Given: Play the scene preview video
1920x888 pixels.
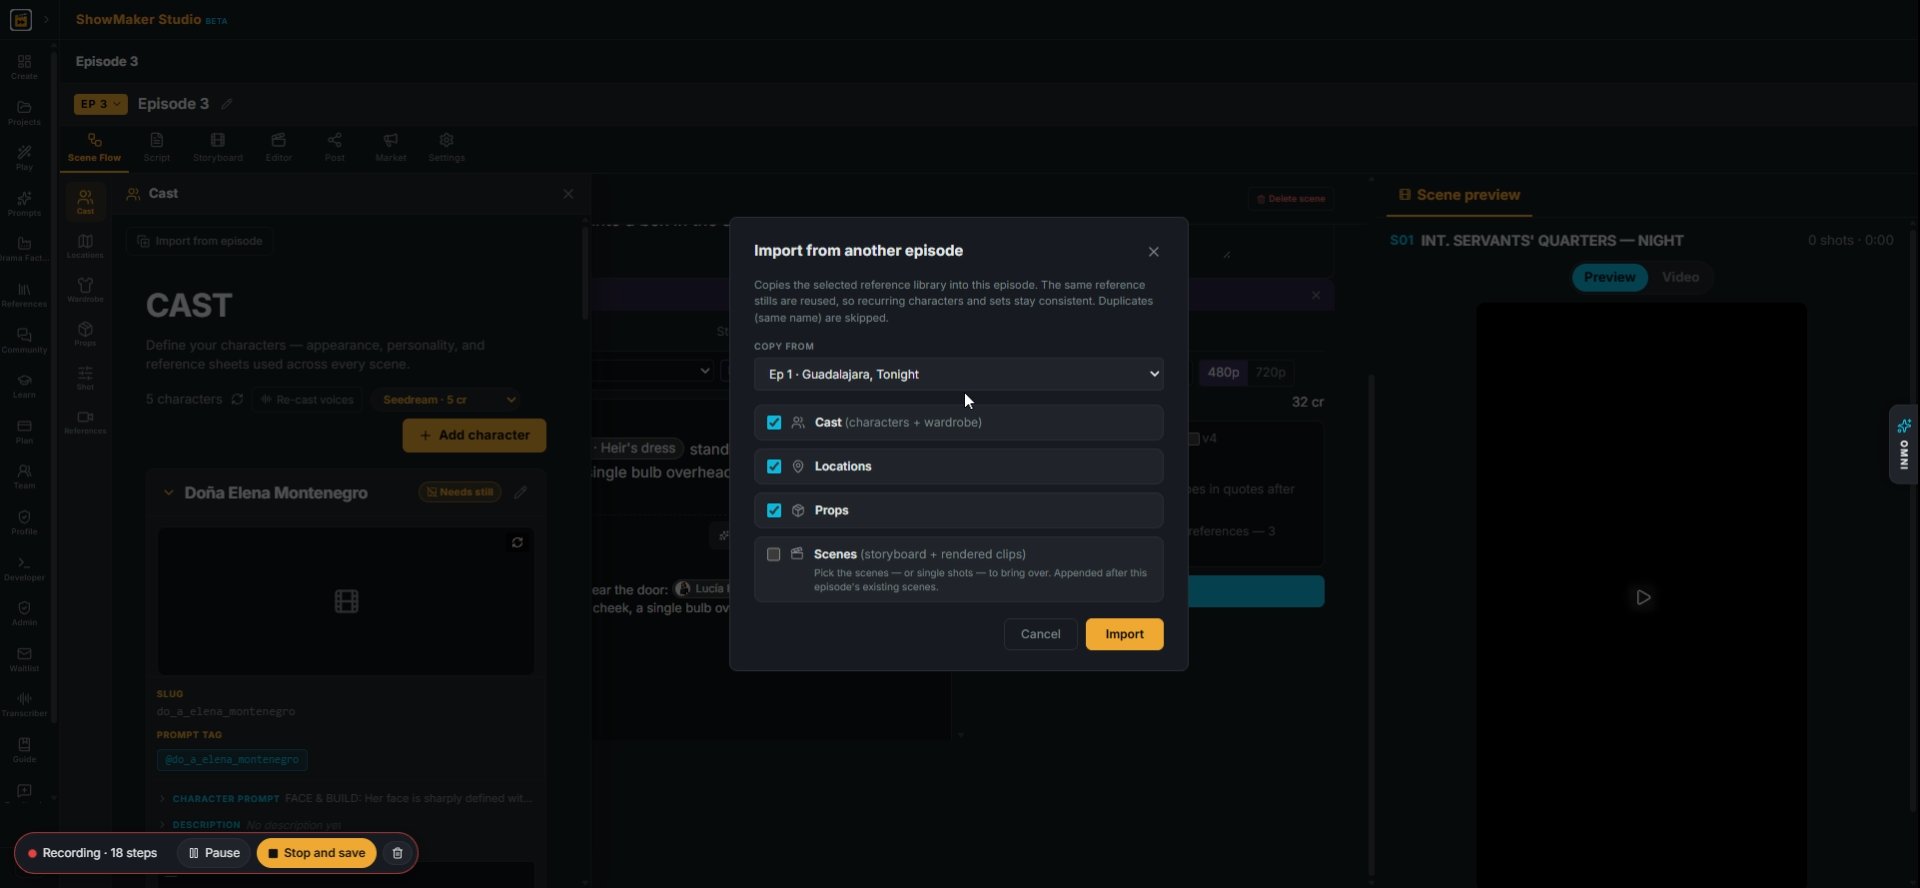Looking at the screenshot, I should (x=1643, y=597).
